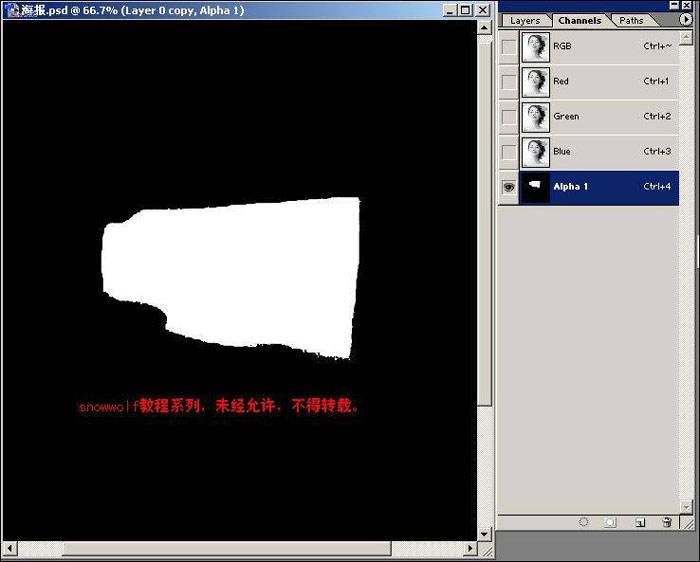Click the Alpha 1 channel thumbnail
The image size is (700, 562).
(536, 187)
